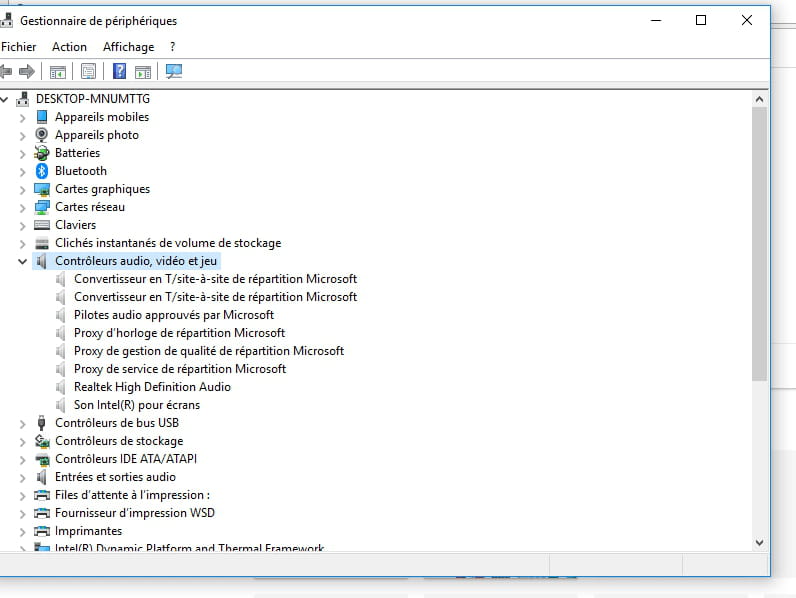The width and height of the screenshot is (796, 598).
Task: Collapse the DESKTOP-MNUMTTG root node
Action: pos(4,99)
